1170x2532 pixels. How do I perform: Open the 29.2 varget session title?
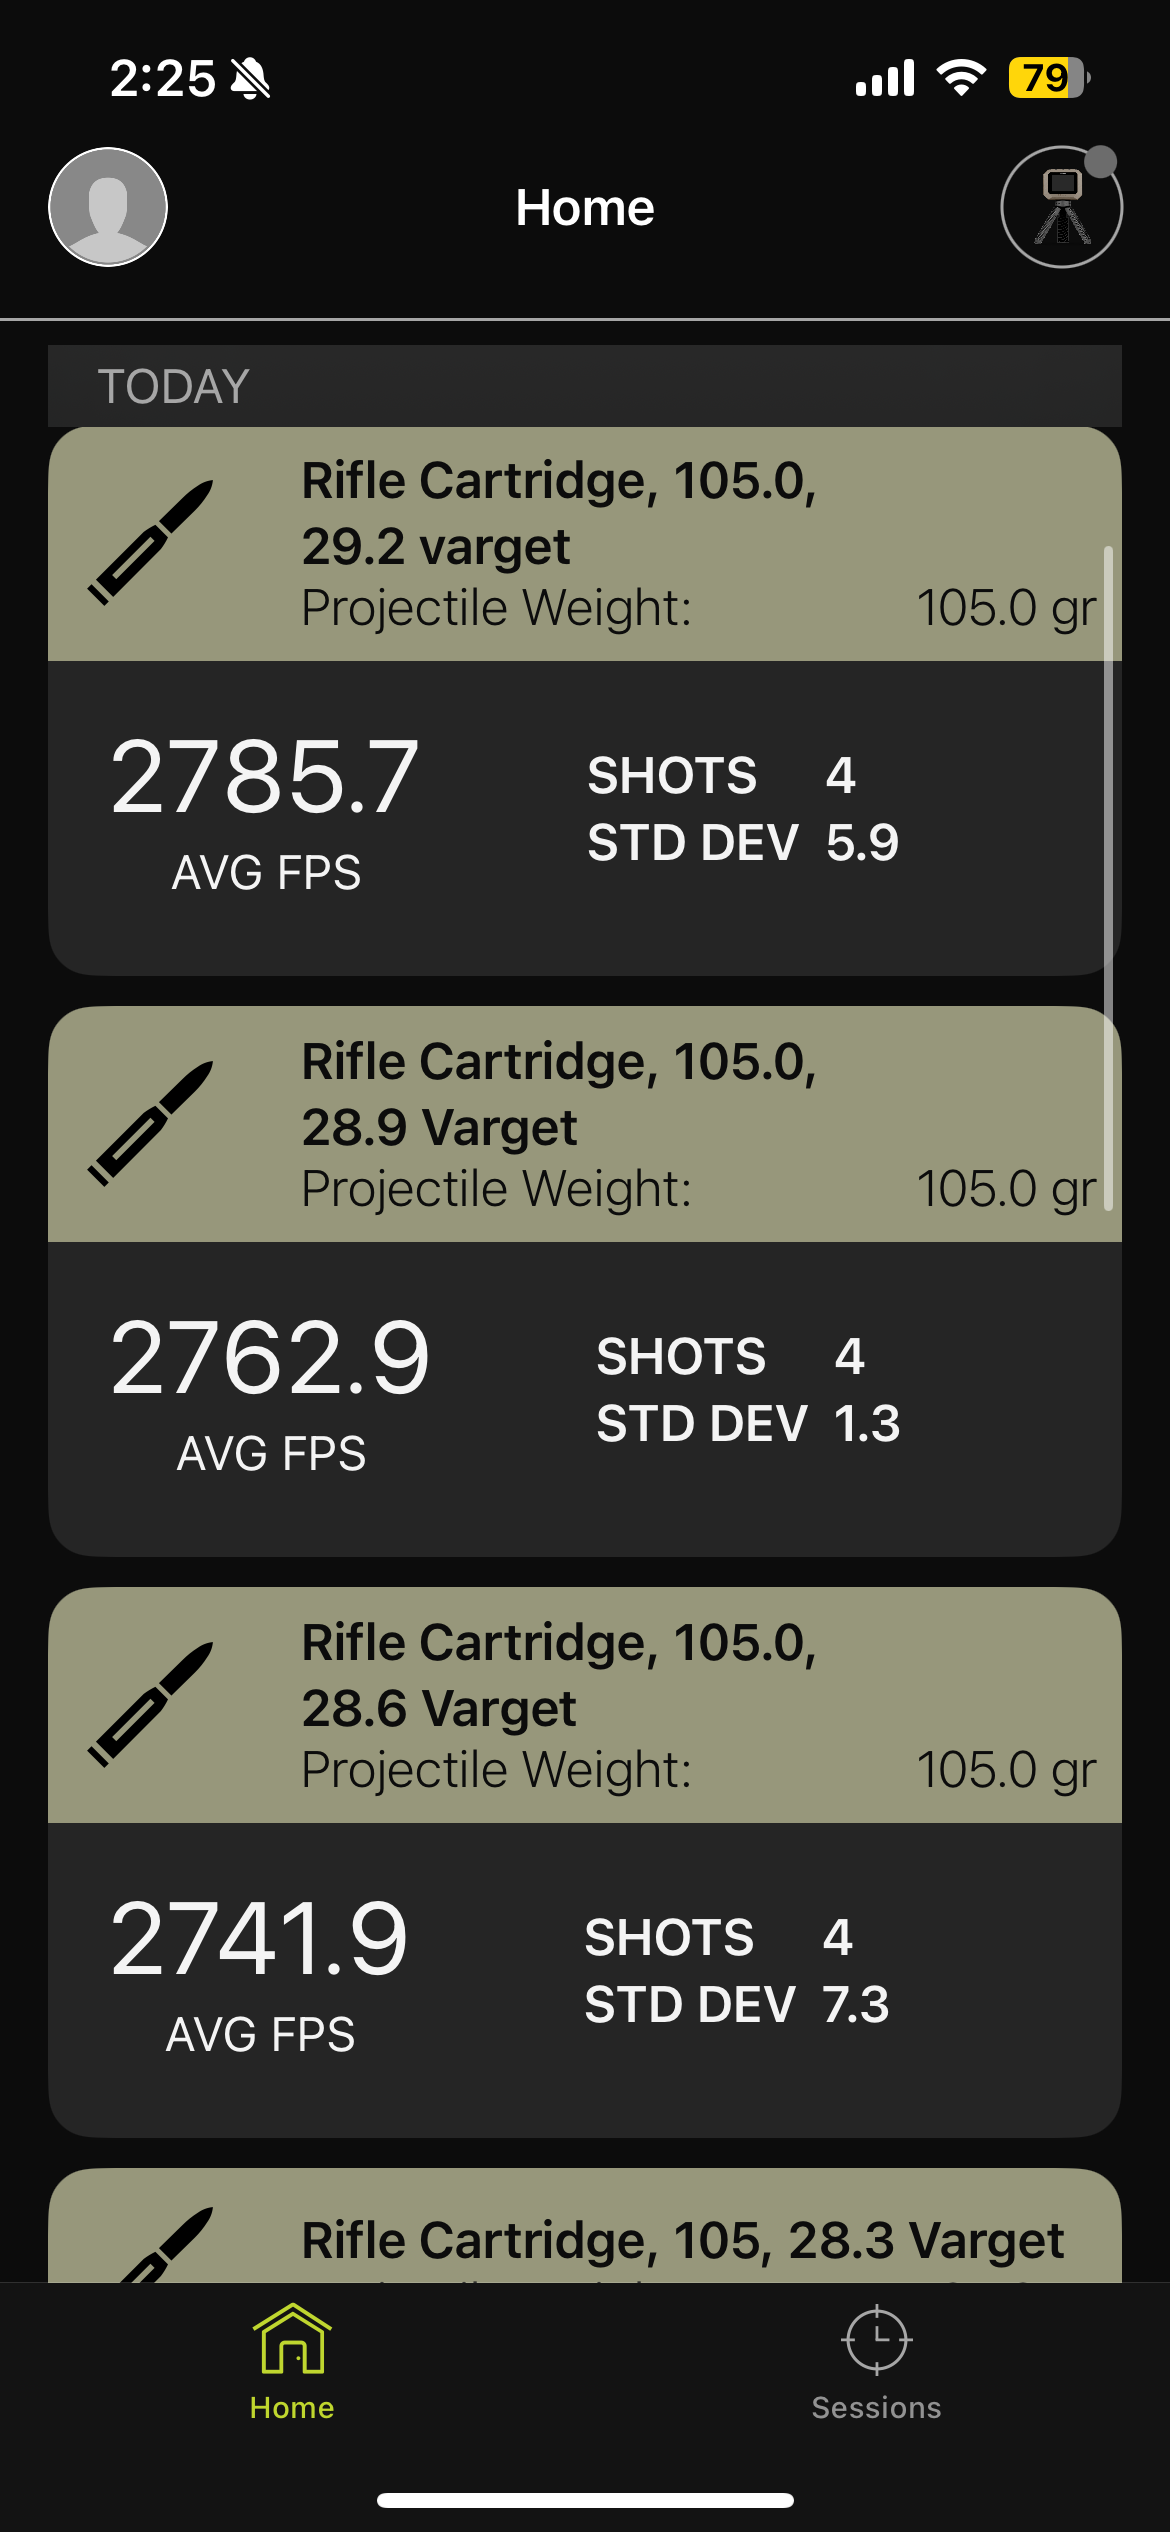pyautogui.click(x=558, y=513)
